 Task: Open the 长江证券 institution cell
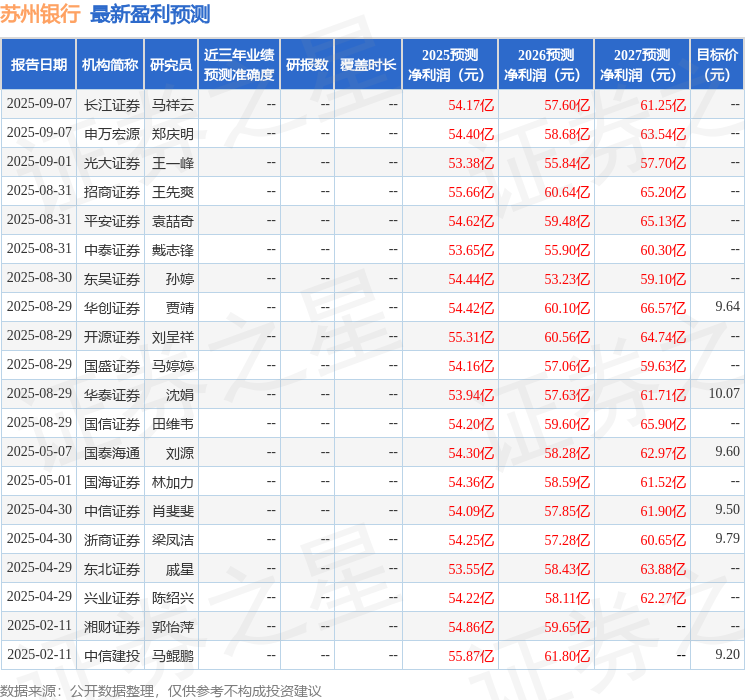(112, 104)
